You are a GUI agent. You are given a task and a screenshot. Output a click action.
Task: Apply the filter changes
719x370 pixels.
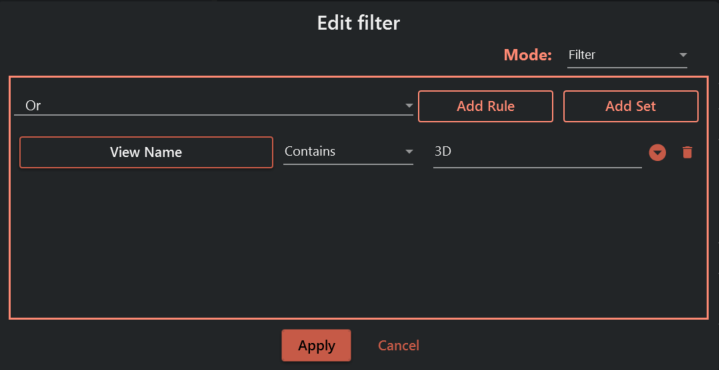tap(316, 345)
